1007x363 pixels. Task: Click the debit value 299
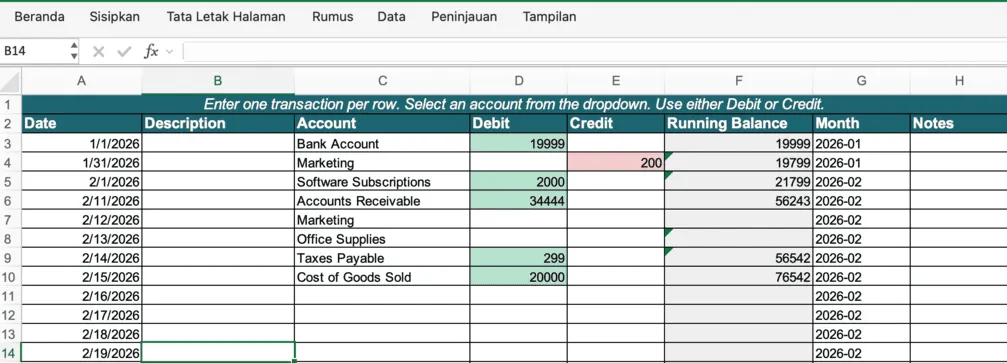[519, 258]
